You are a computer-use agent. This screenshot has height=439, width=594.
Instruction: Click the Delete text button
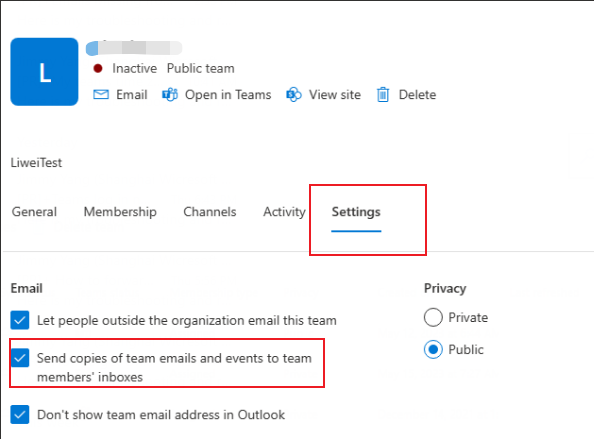(417, 95)
